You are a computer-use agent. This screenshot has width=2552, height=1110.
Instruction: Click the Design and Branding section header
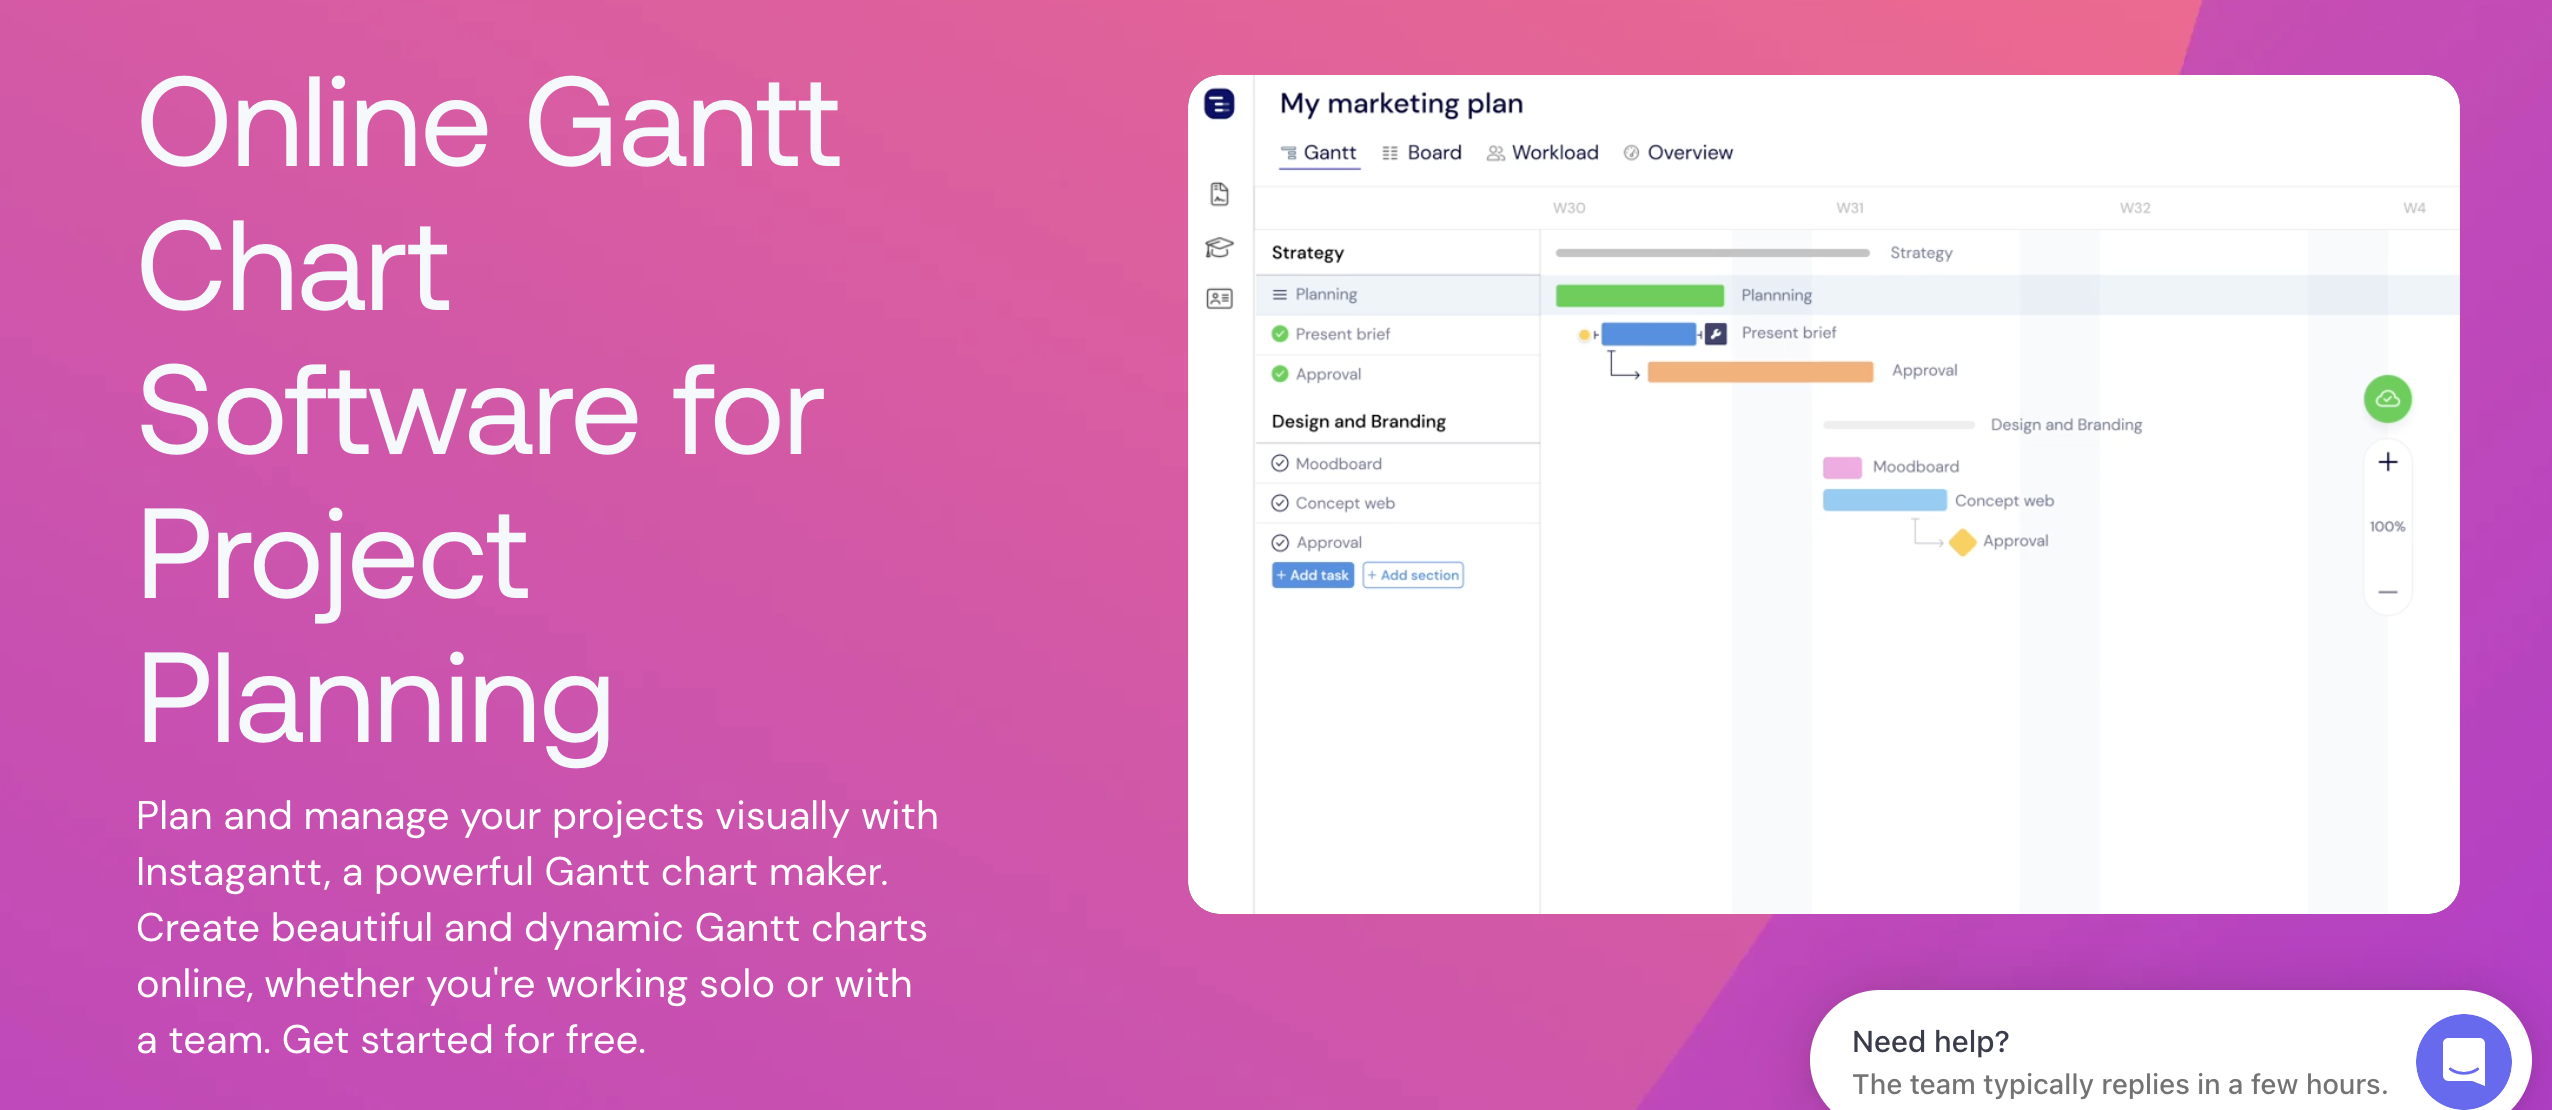[x=1357, y=421]
